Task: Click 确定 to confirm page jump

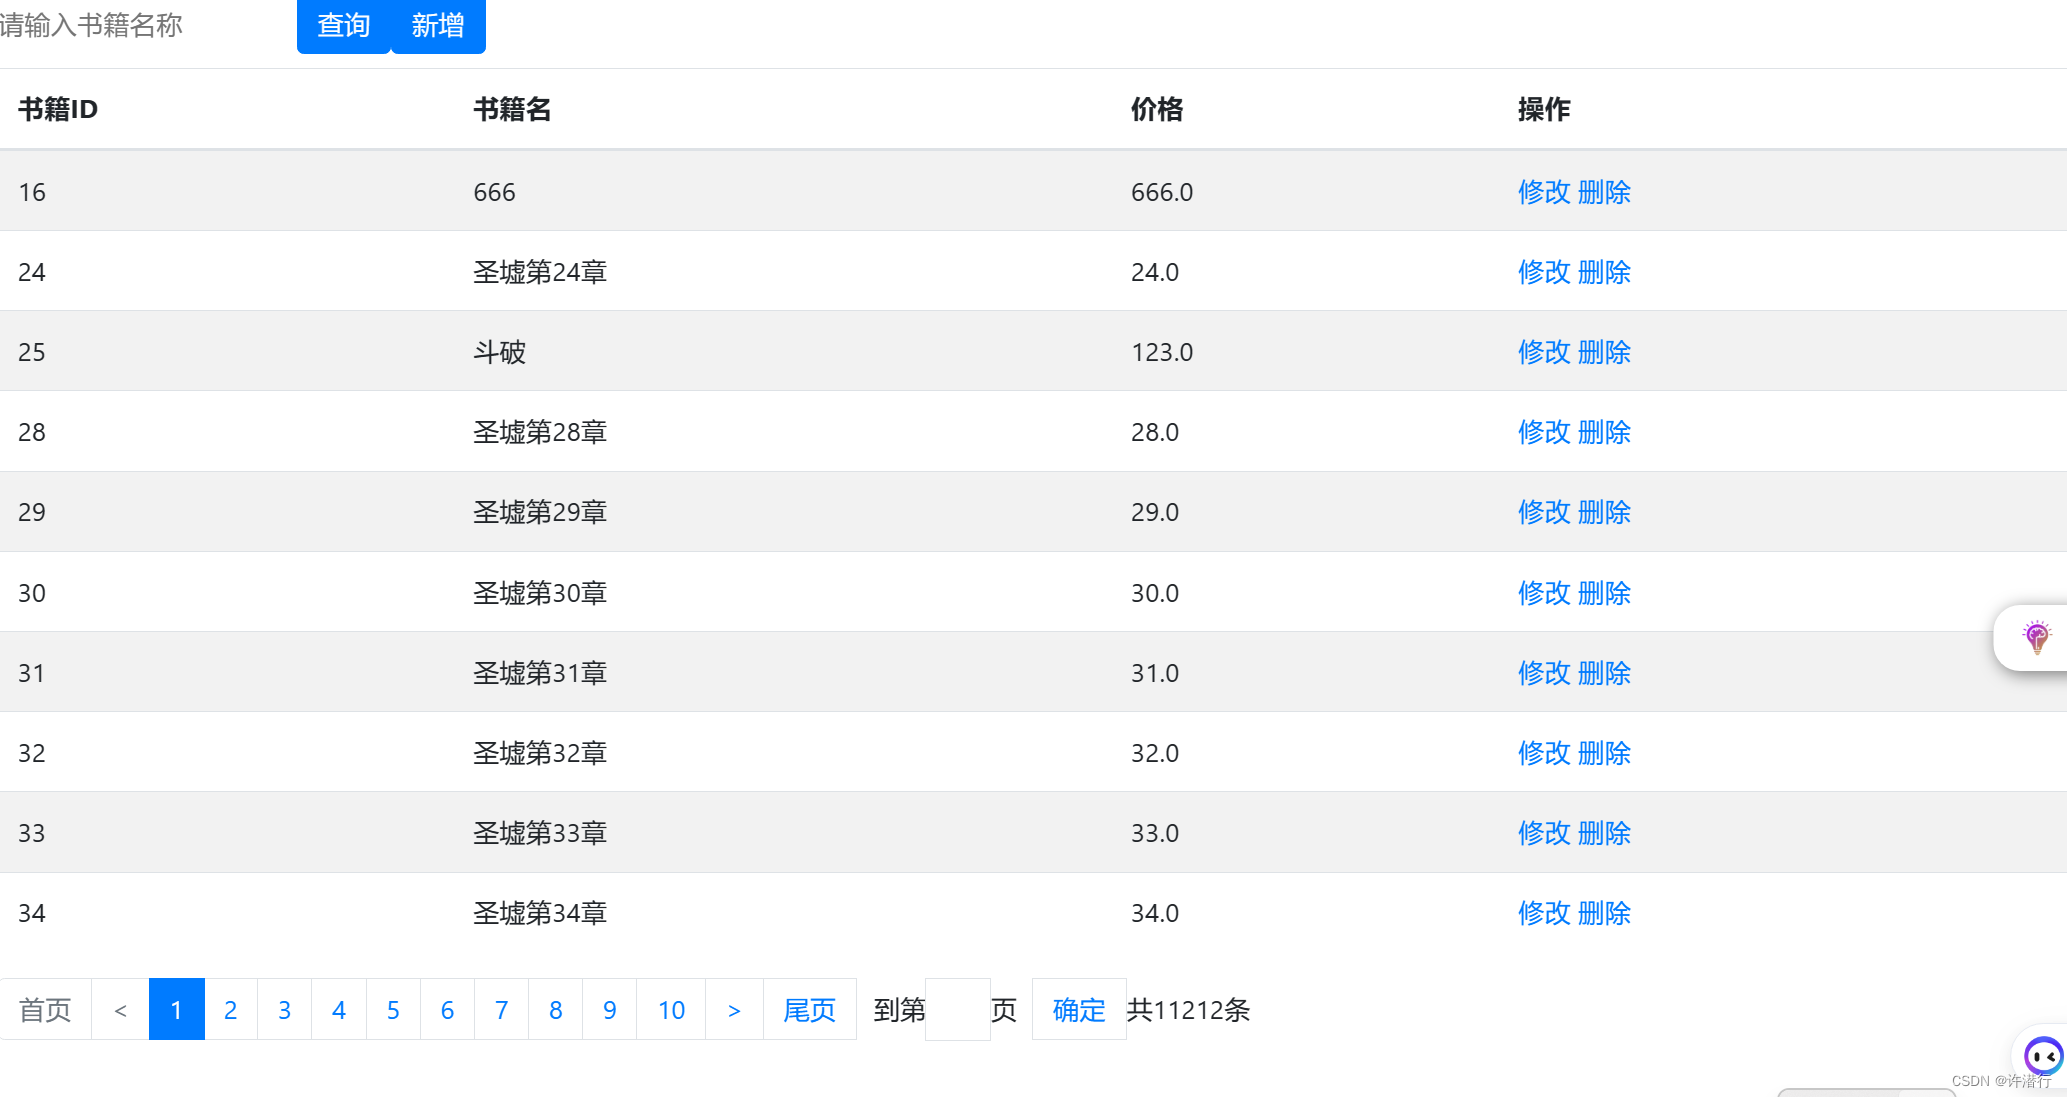Action: tap(1078, 1010)
